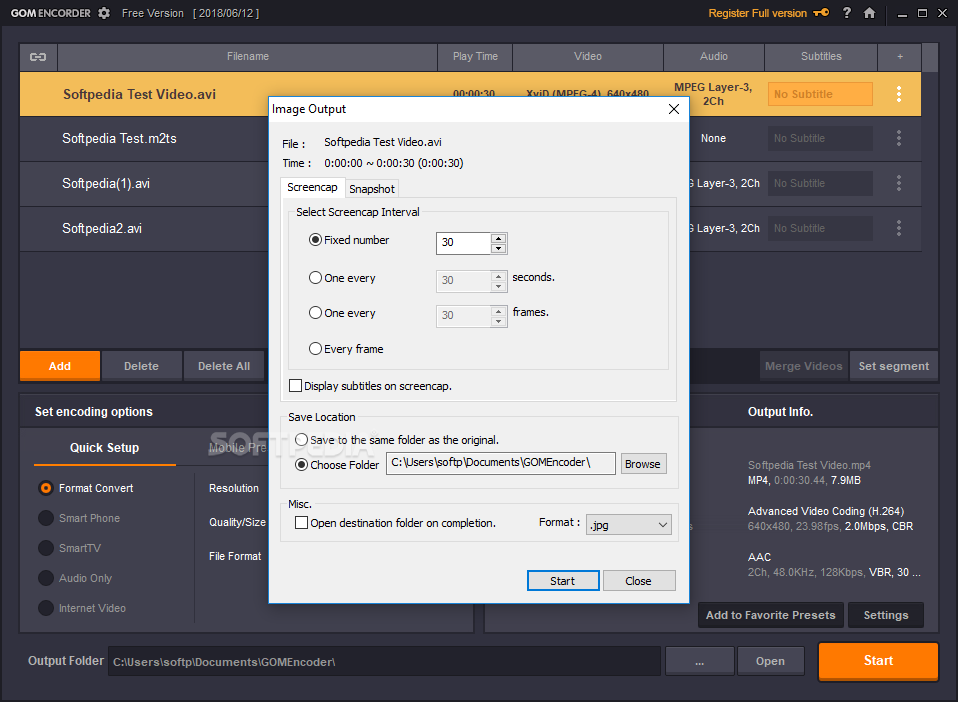
Task: Open the Quick Setup tab
Action: [x=104, y=448]
